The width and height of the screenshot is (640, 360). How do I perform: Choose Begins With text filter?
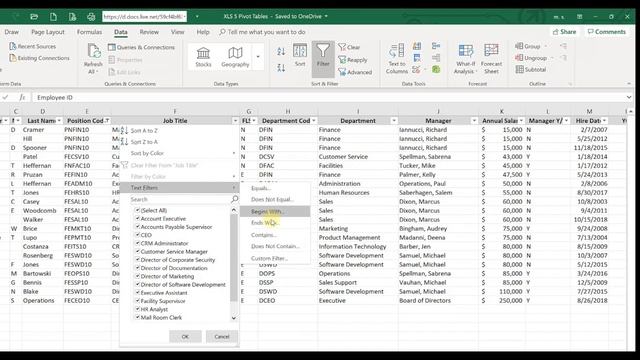pos(275,211)
